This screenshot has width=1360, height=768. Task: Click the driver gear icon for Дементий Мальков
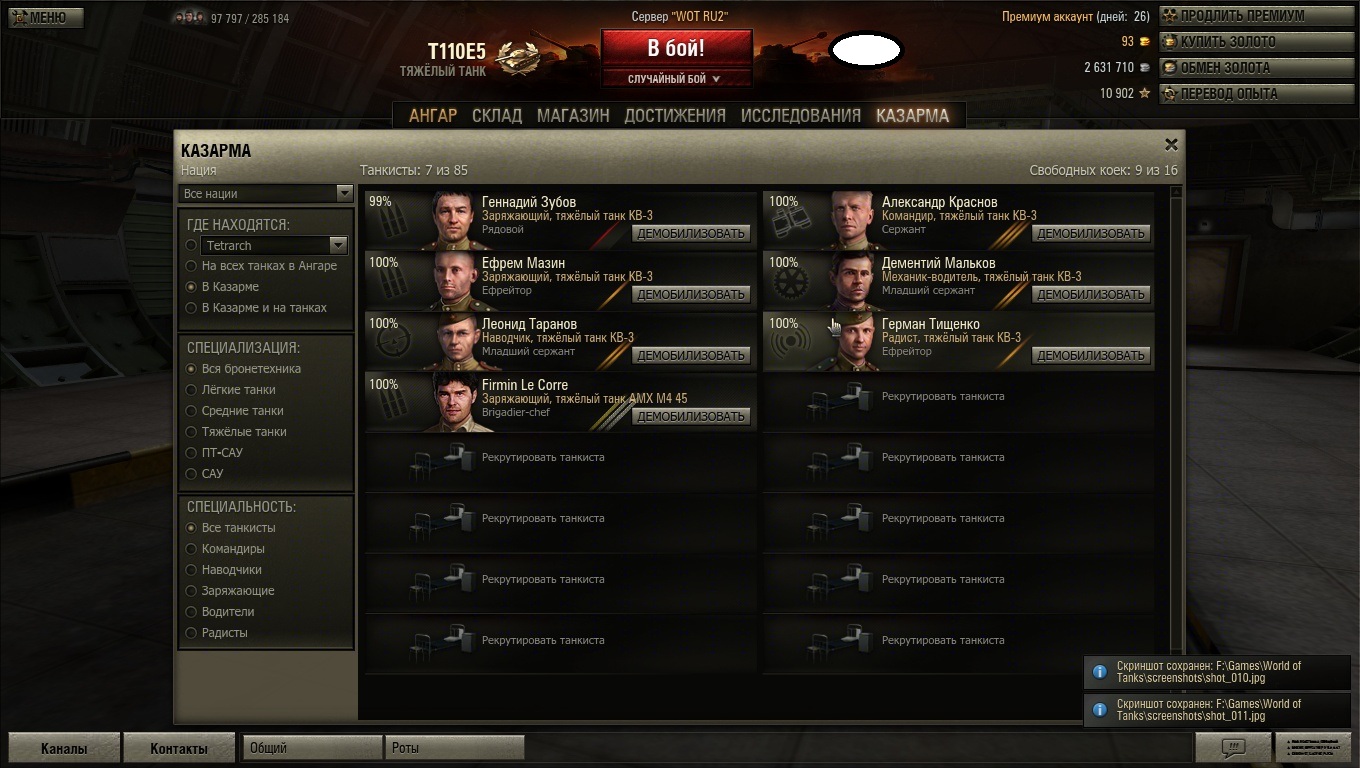pyautogui.click(x=784, y=289)
